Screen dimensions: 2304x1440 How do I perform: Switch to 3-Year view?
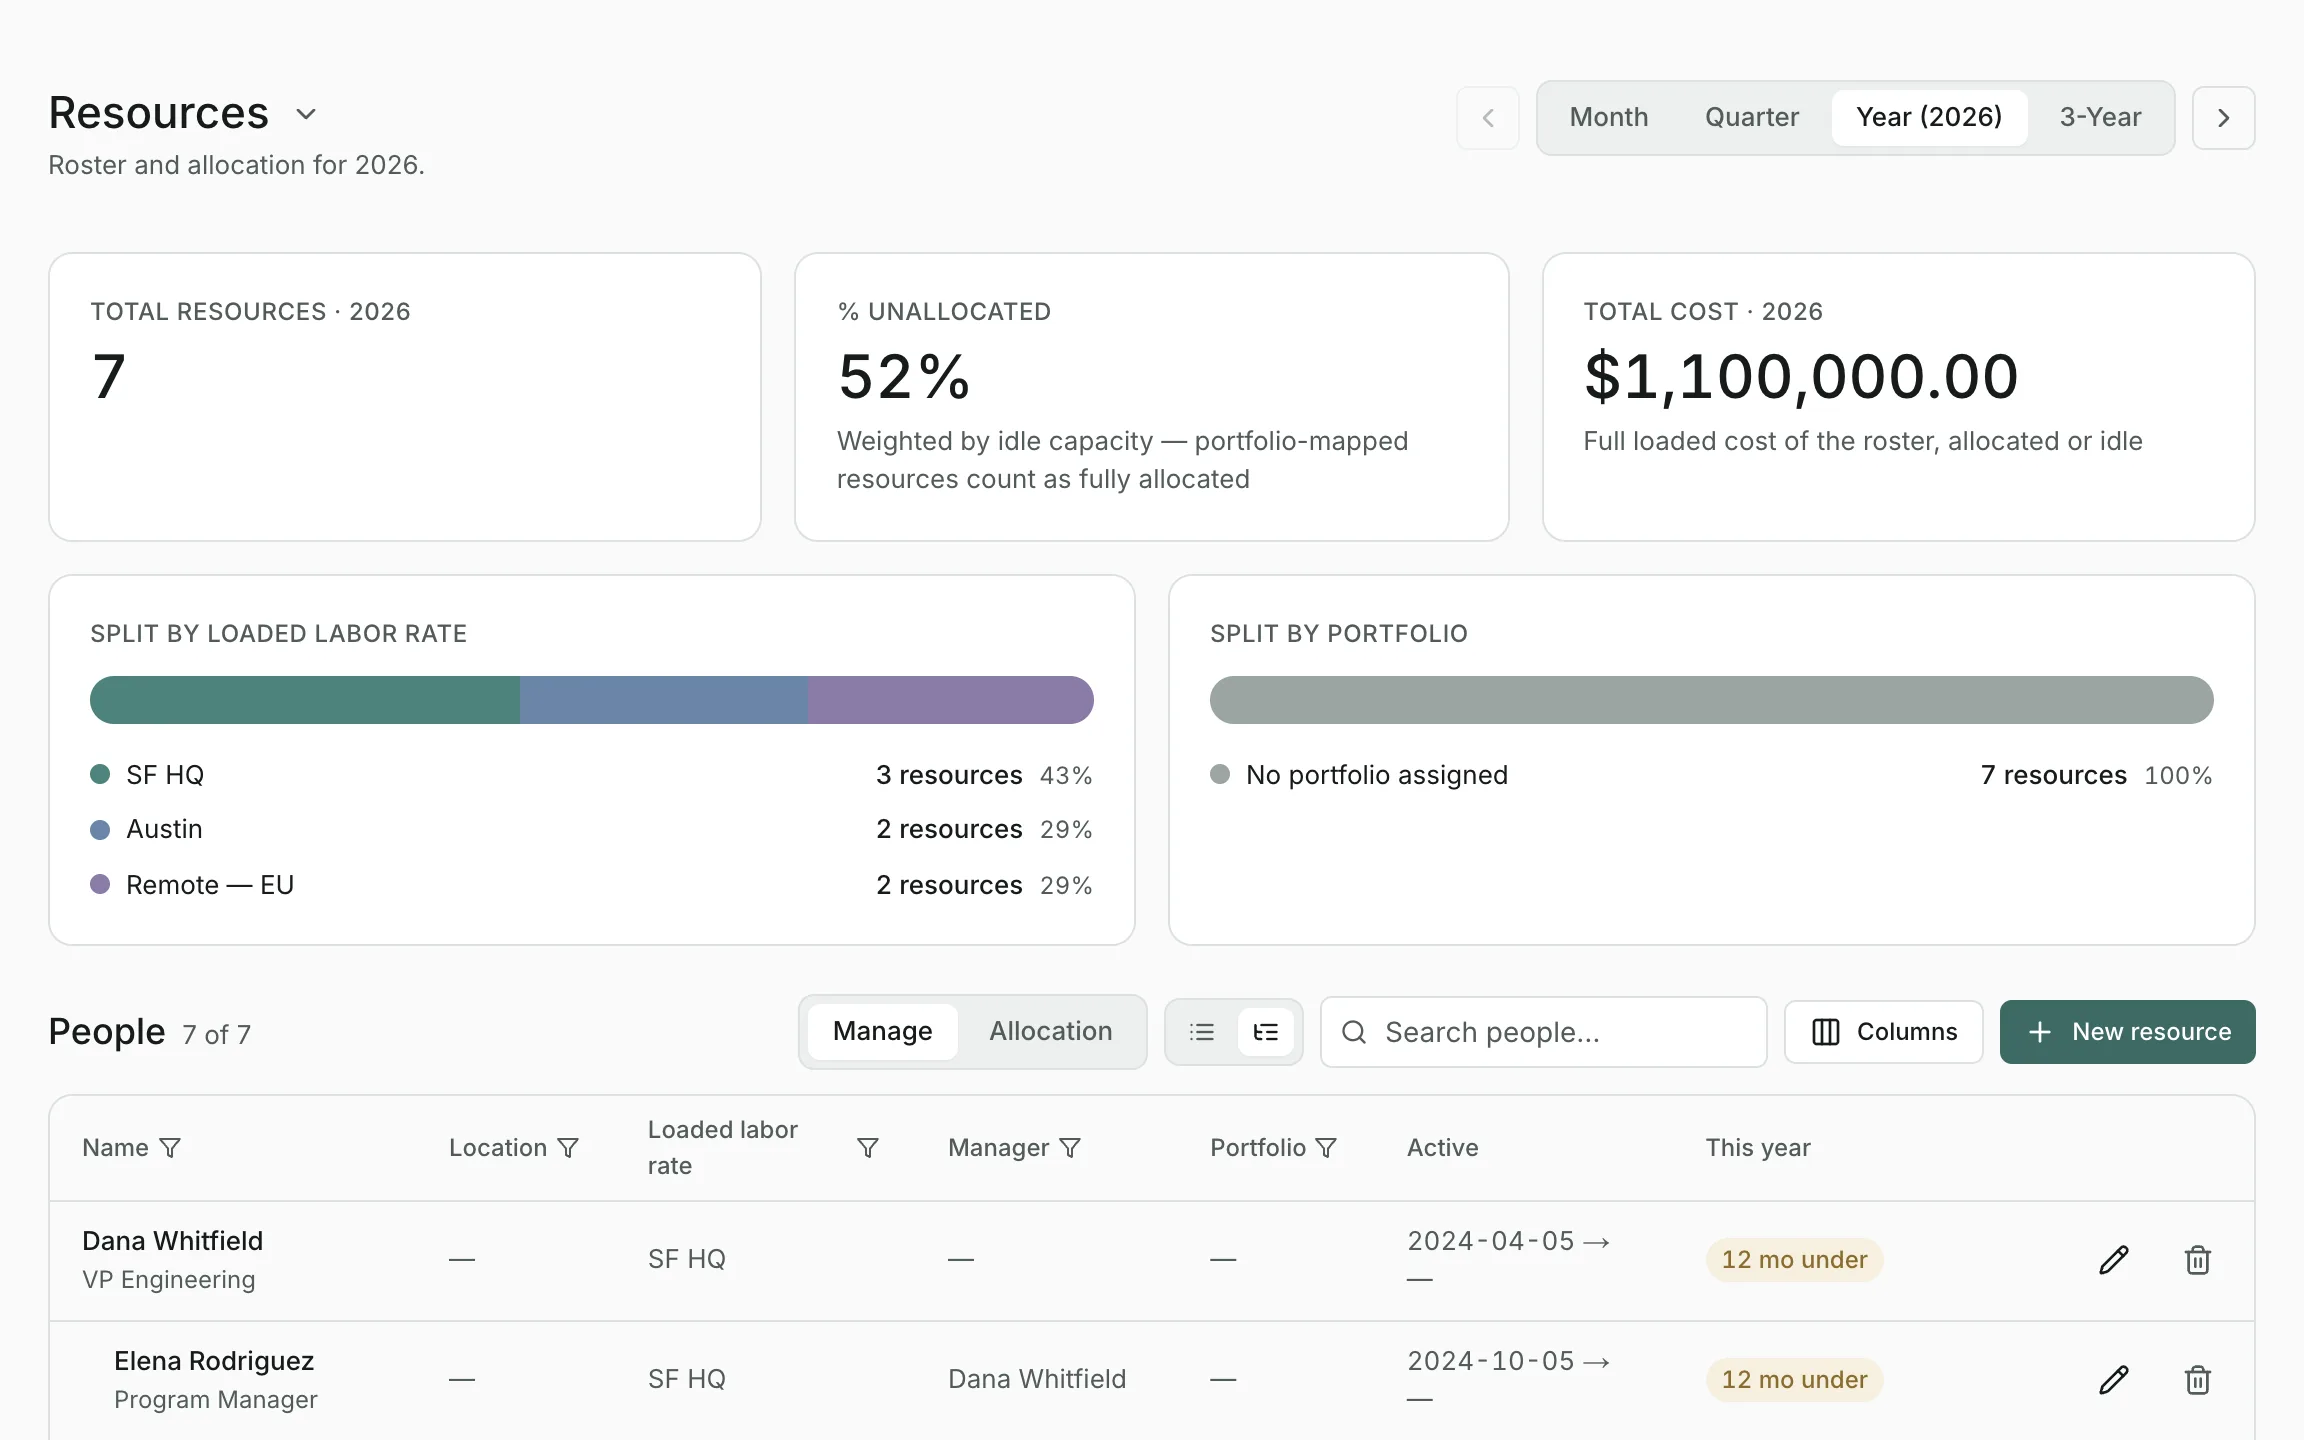[2100, 117]
